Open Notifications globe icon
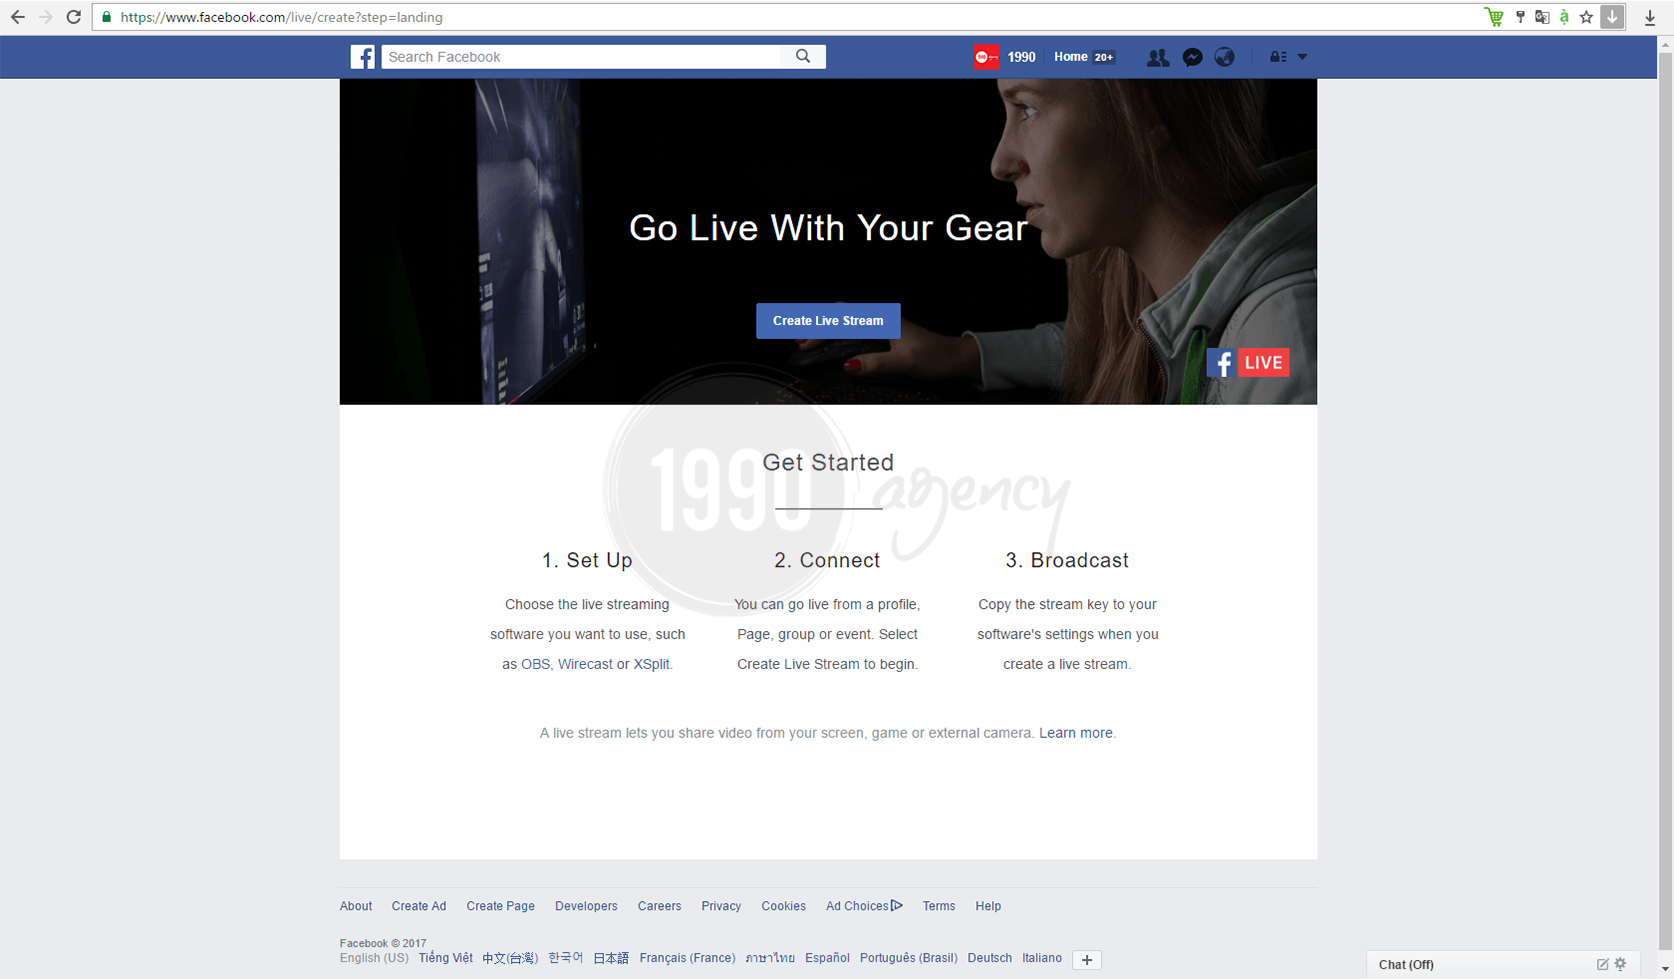Image resolution: width=1674 pixels, height=979 pixels. 1224,57
